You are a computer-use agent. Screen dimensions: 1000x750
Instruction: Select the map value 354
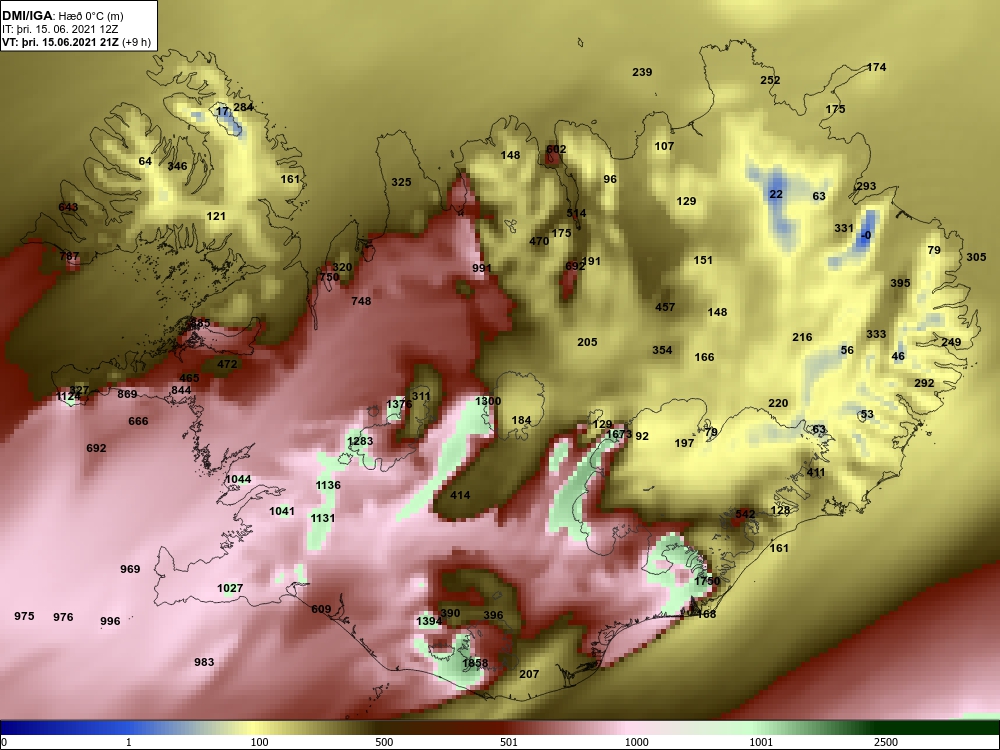[663, 351]
